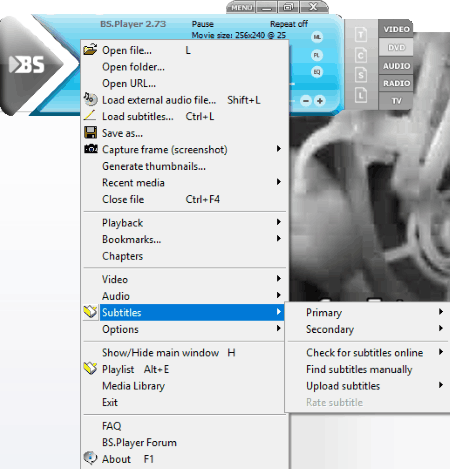Expand Check for subtitles online submenu
450x469 pixels.
[367, 352]
